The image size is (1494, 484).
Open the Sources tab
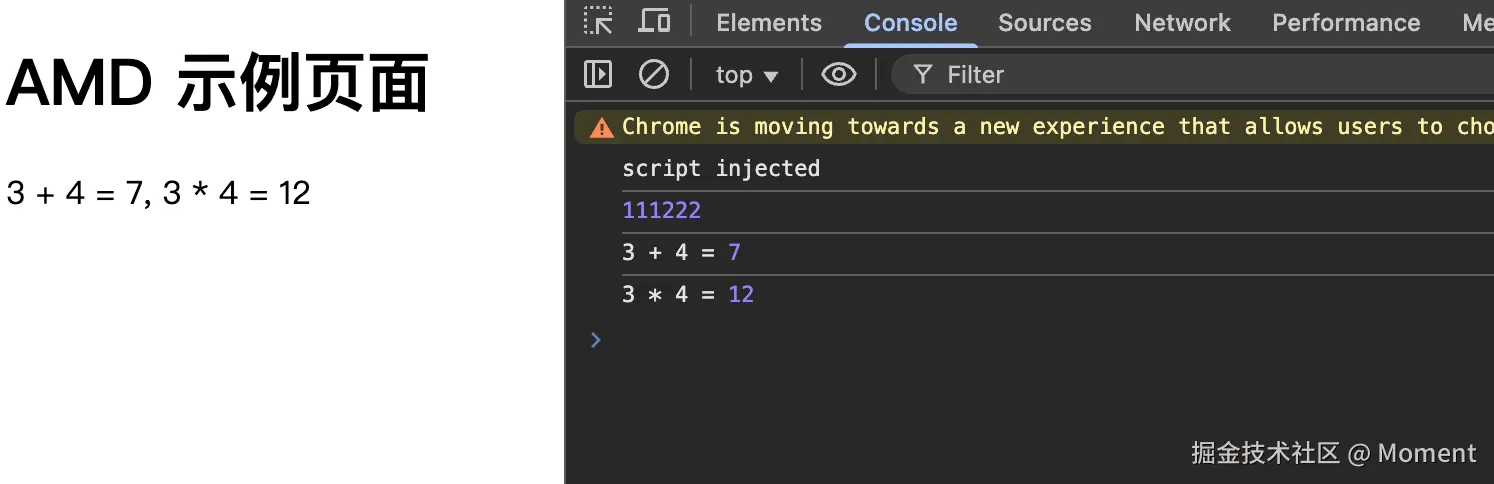pos(1044,22)
